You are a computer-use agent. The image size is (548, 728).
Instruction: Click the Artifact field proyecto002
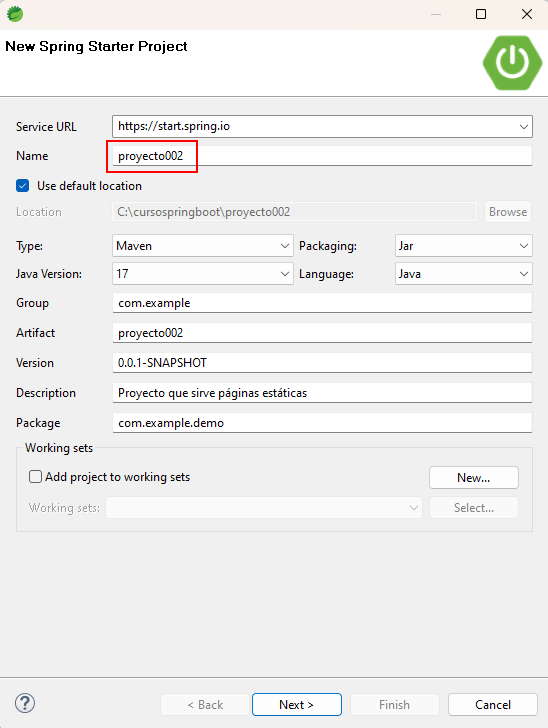click(322, 332)
